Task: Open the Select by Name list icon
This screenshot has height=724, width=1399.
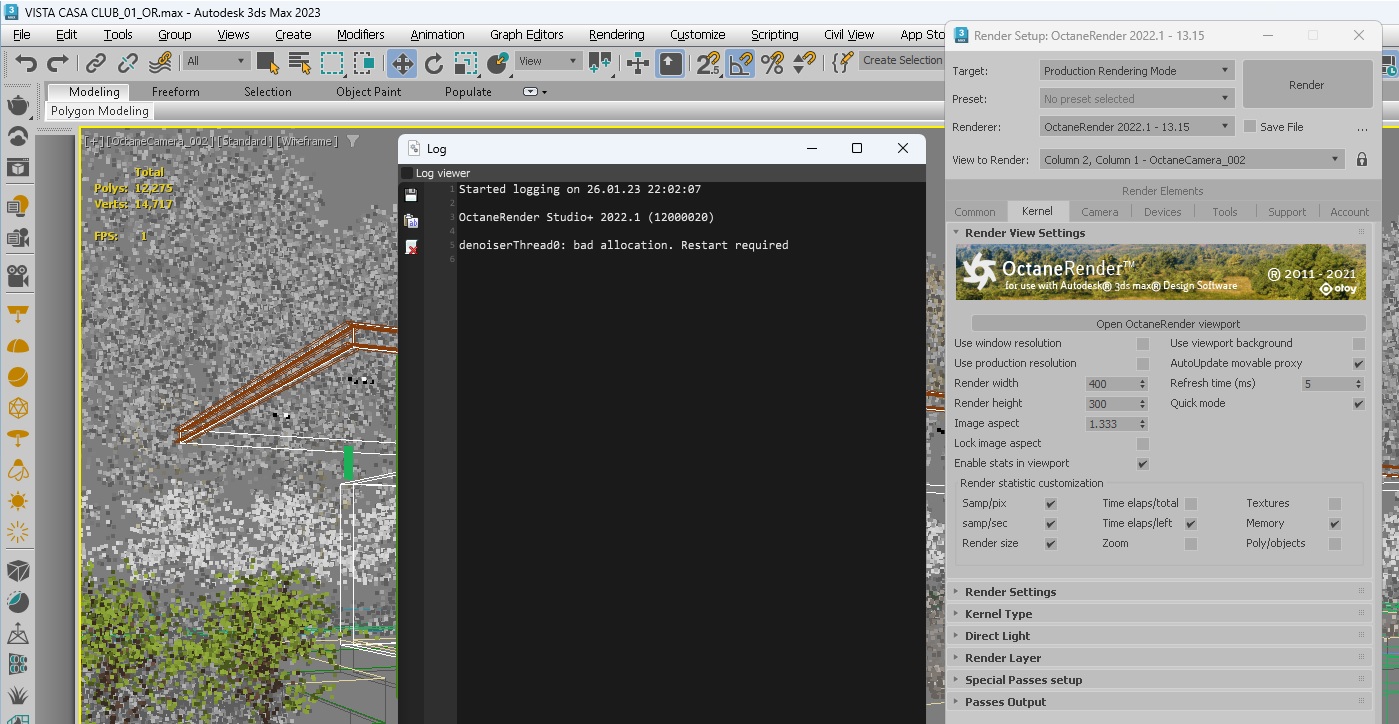Action: tap(299, 63)
